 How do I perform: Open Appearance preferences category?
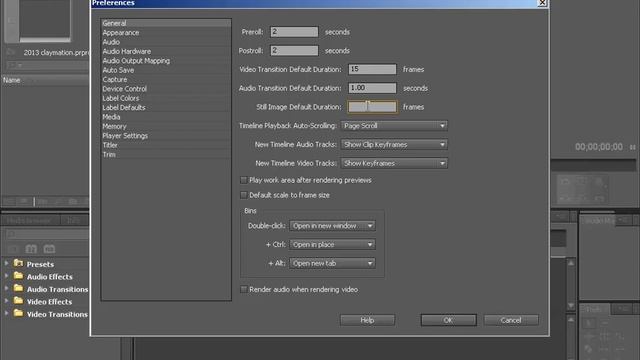coord(166,33)
